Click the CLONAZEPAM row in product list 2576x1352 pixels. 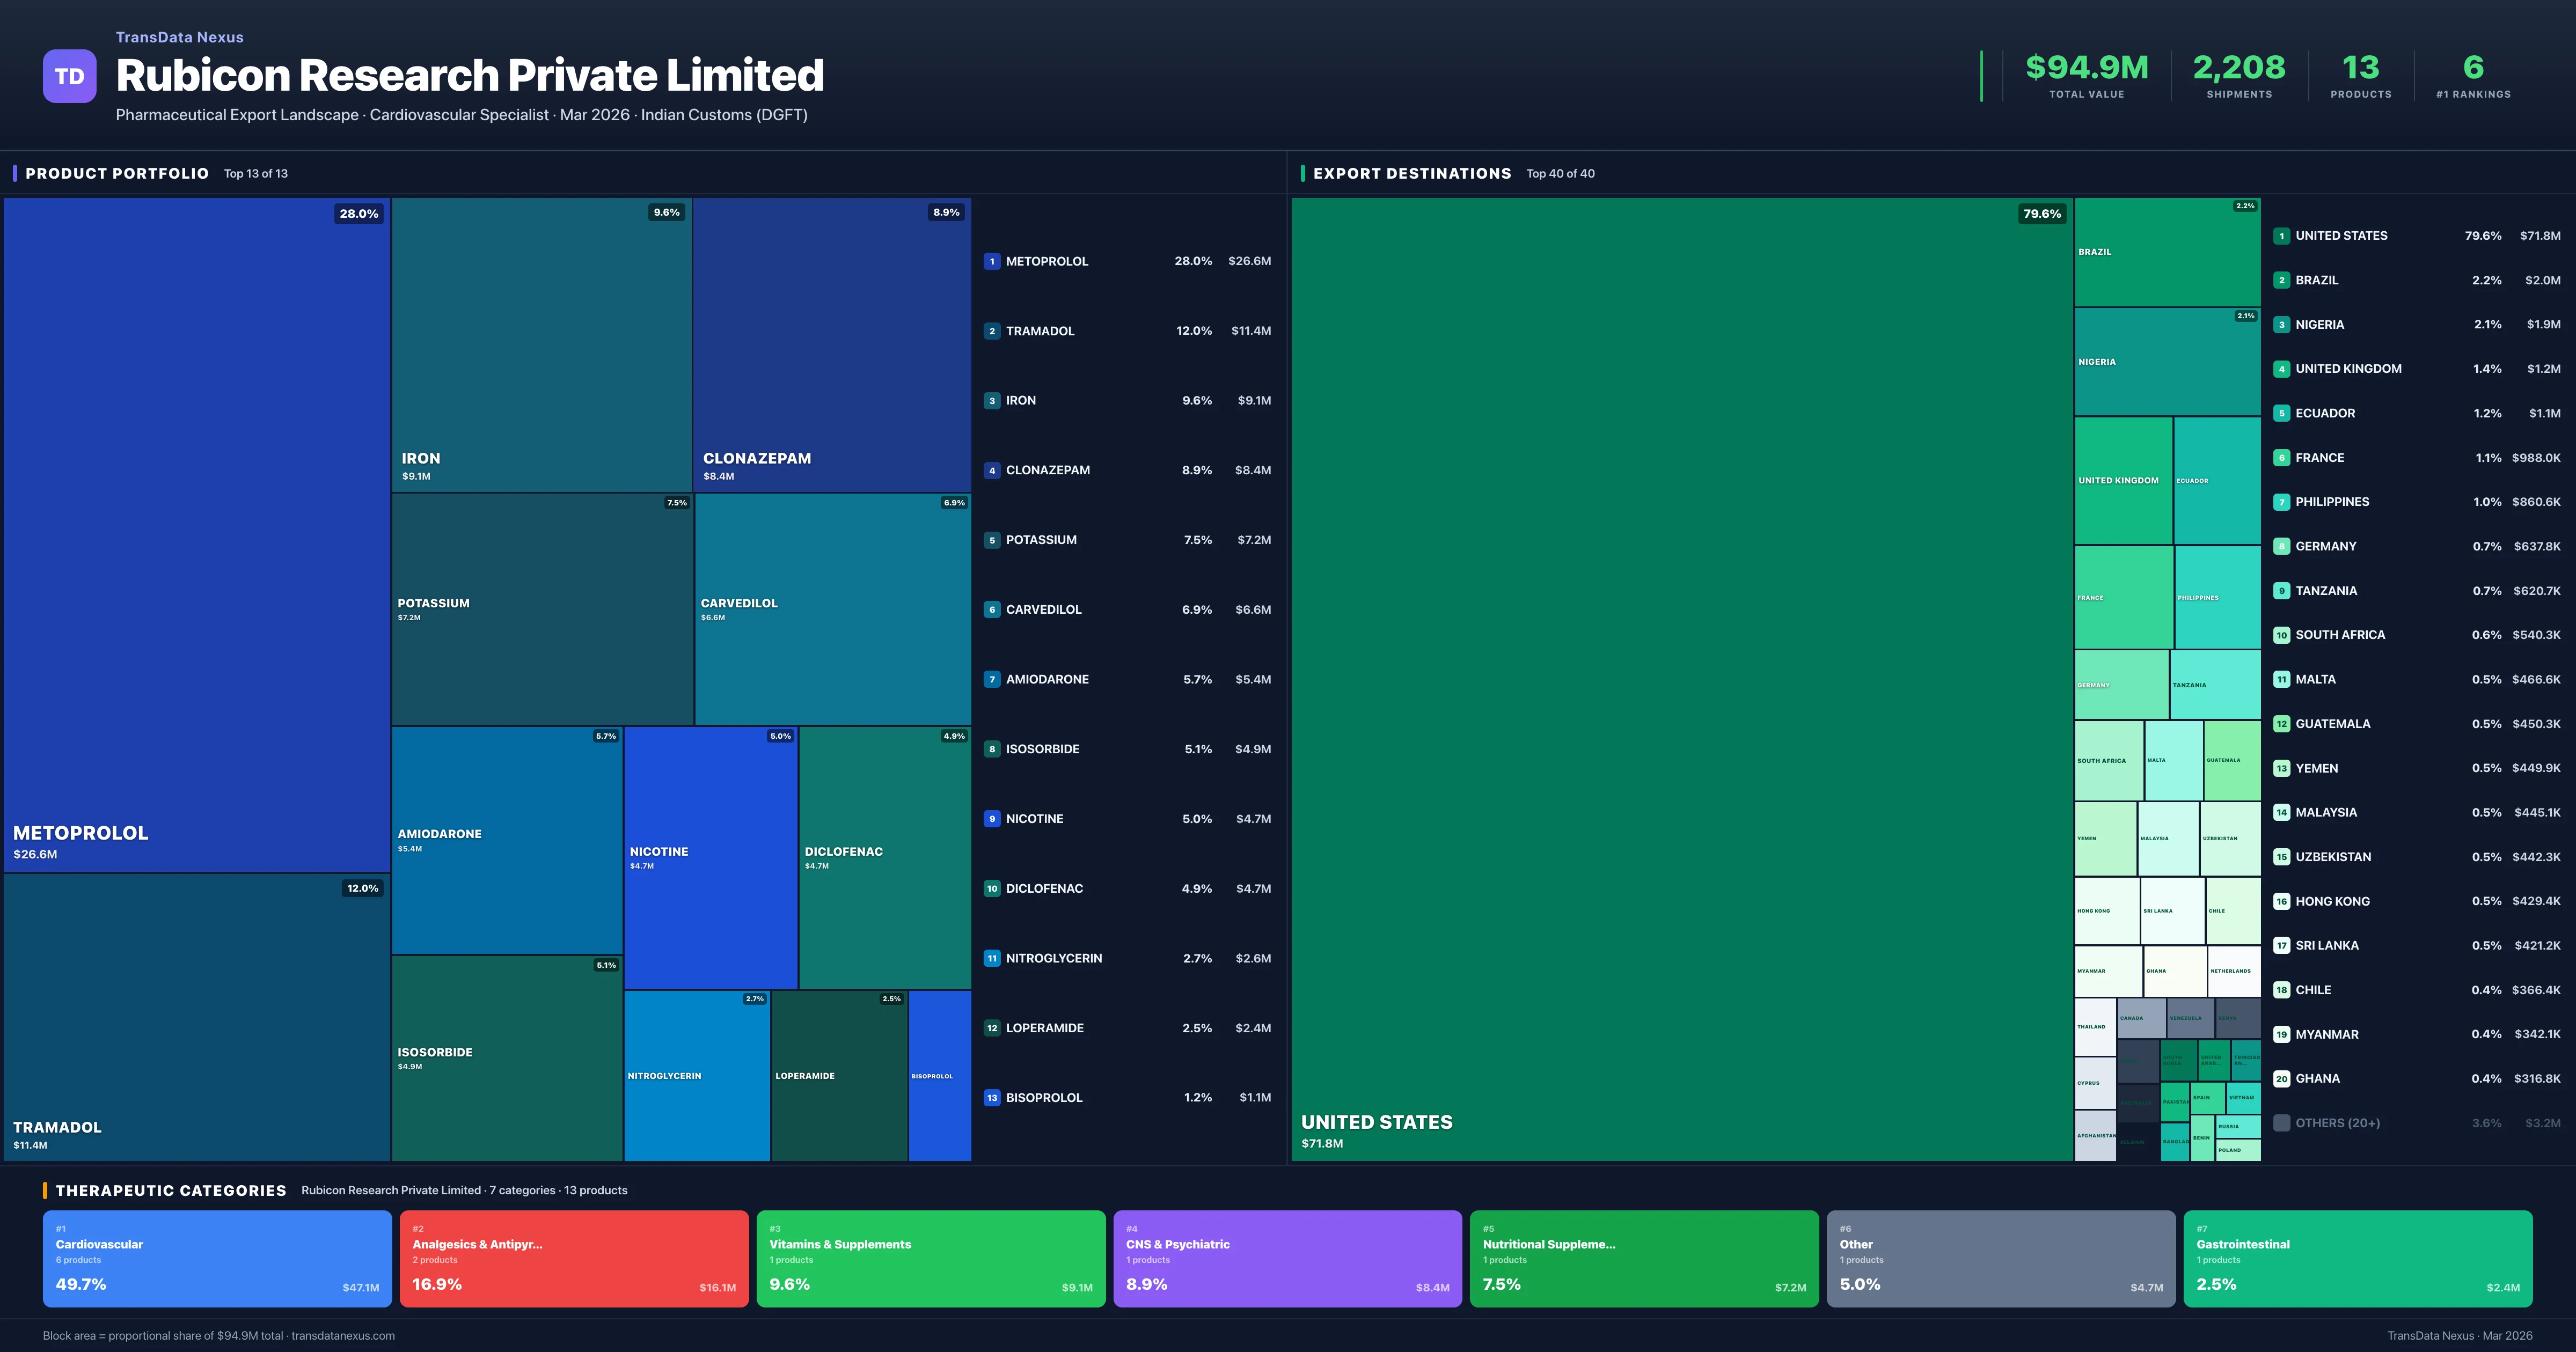click(x=1127, y=470)
